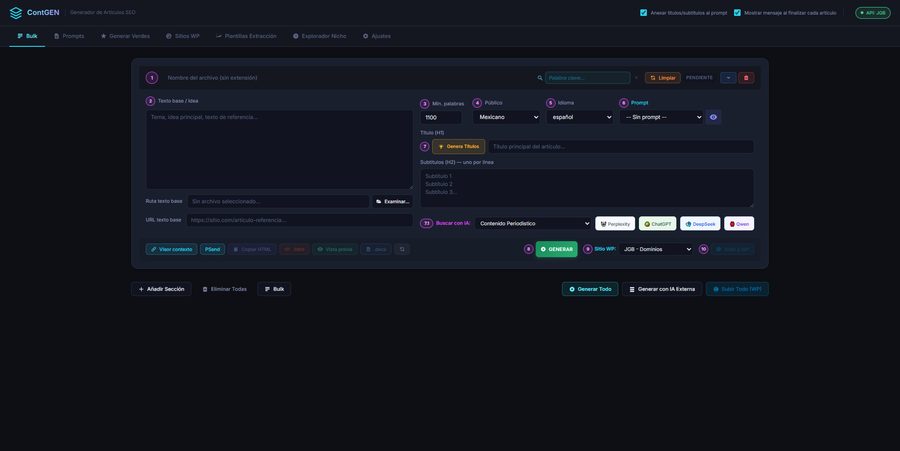Open the Idioma dropdown showing español

580,117
